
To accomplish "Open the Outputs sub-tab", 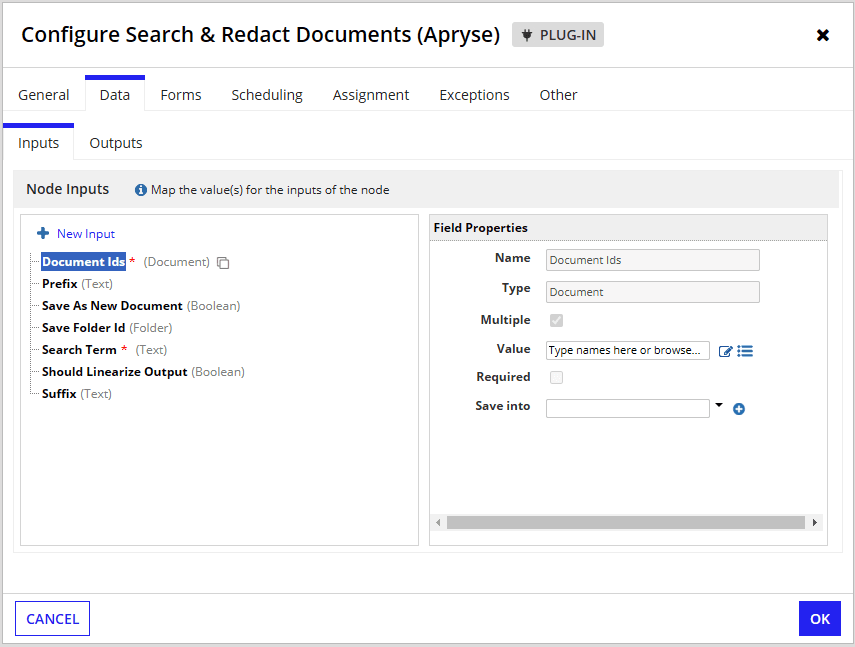I will coord(116,143).
